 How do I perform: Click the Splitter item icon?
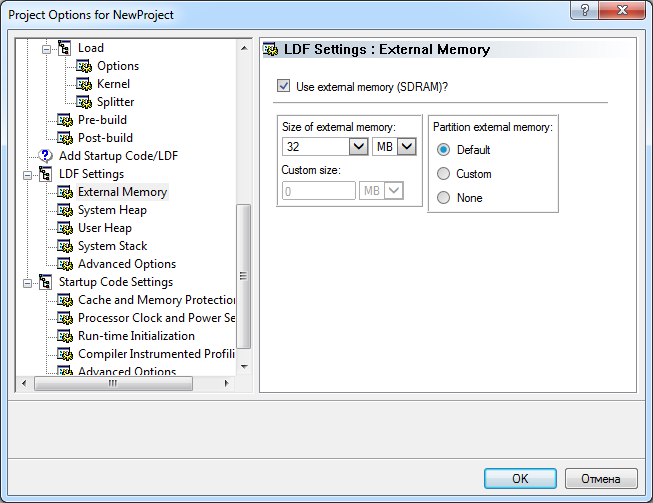[84, 102]
